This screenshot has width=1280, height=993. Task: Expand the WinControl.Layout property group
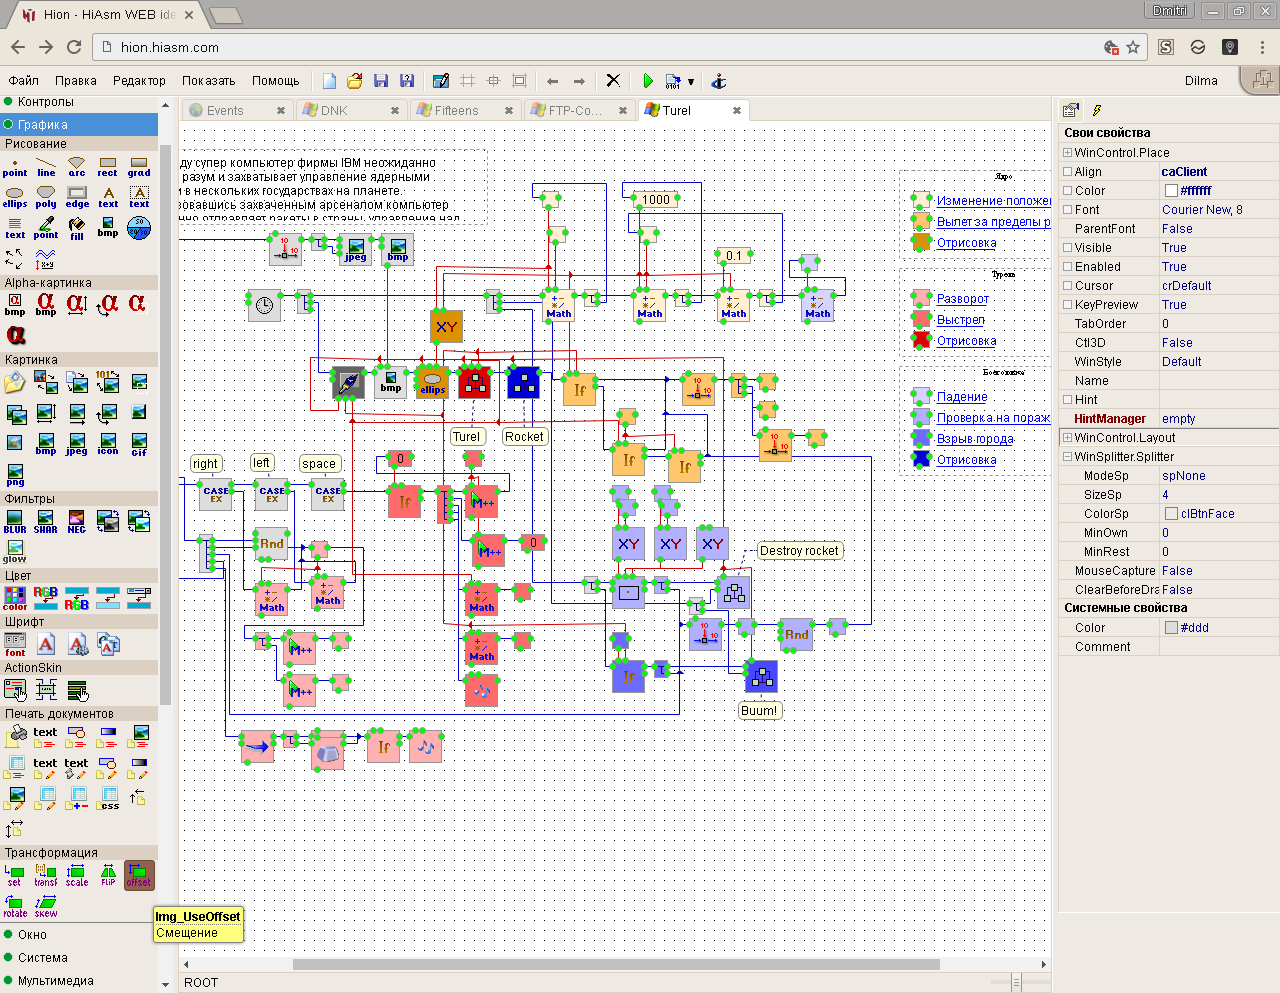point(1068,438)
